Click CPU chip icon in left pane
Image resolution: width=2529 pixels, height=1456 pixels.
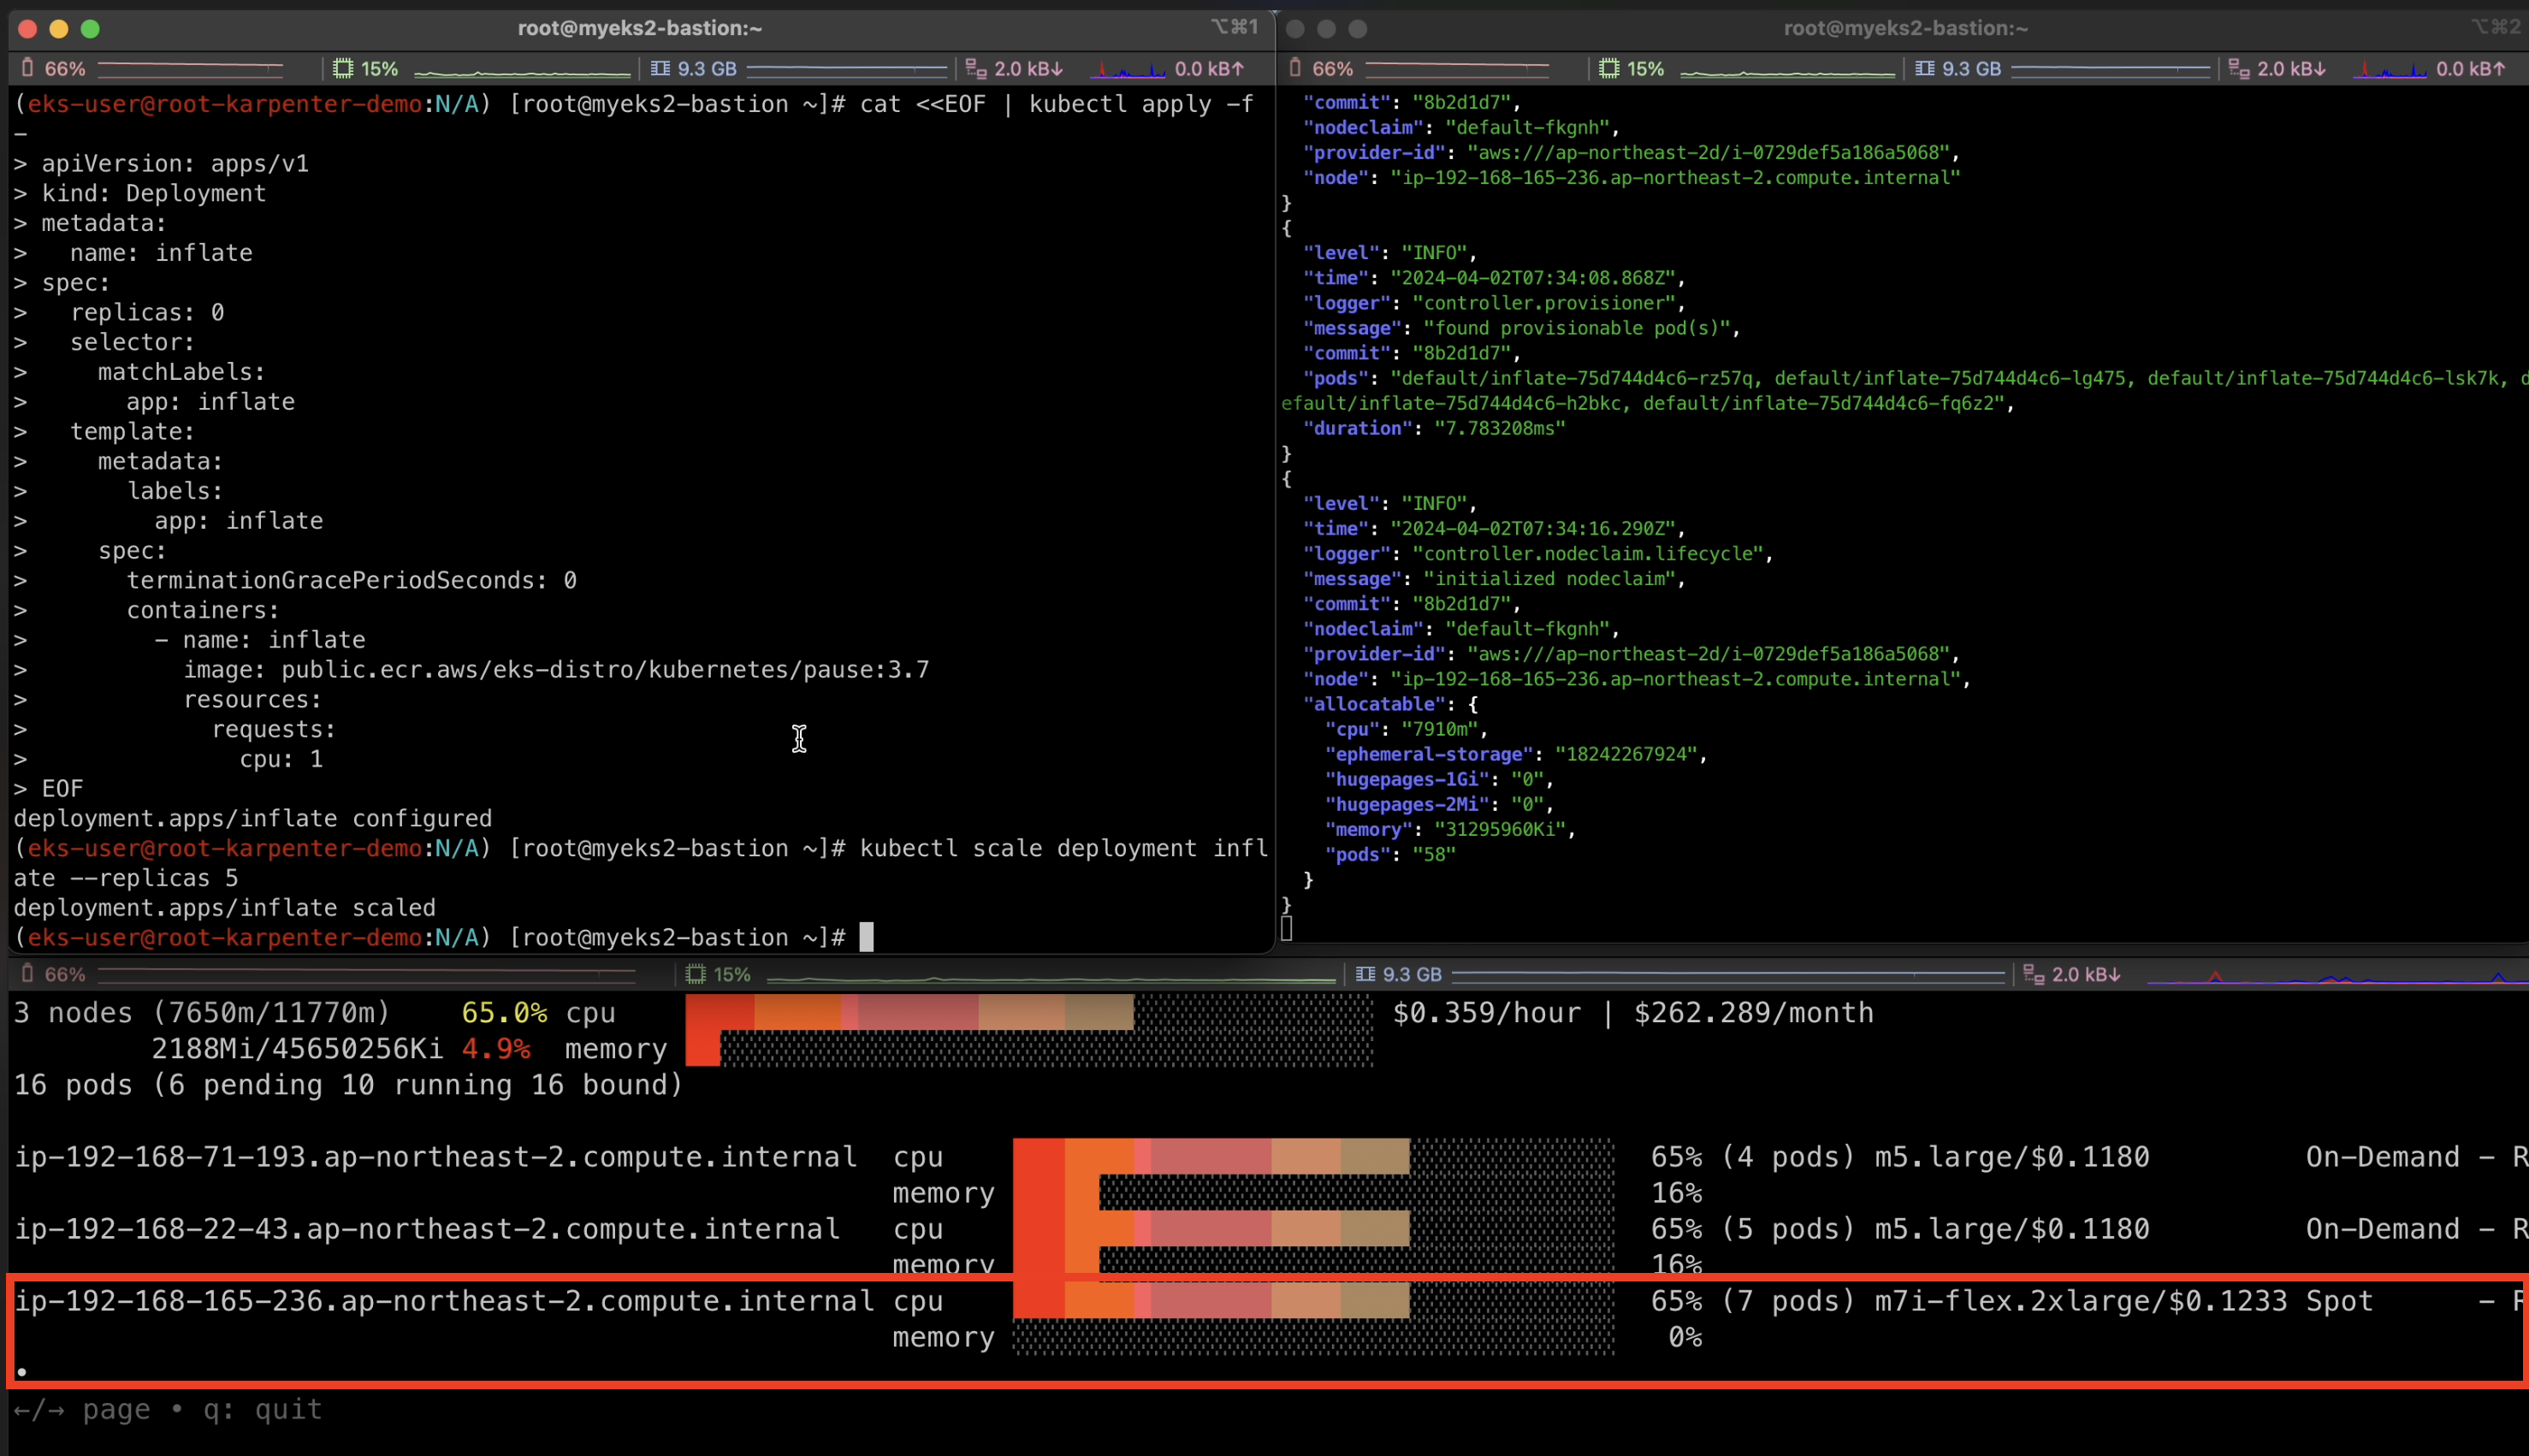point(343,68)
